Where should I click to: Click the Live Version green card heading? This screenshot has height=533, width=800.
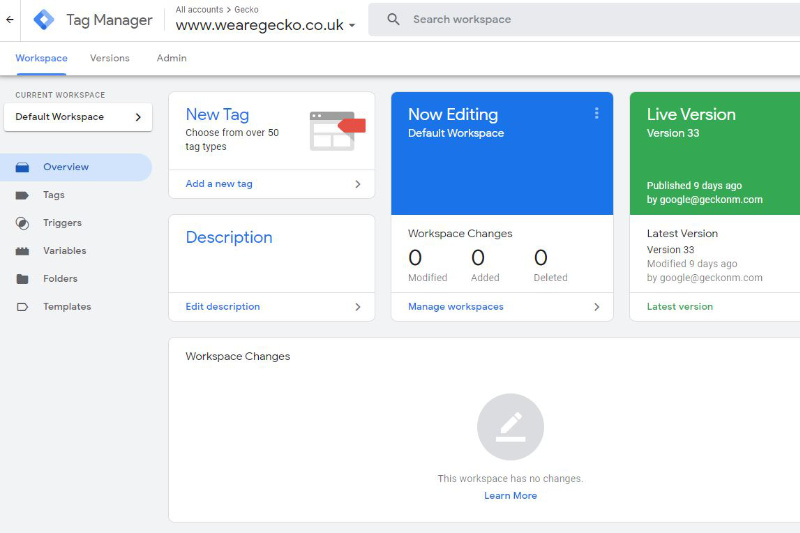click(x=691, y=114)
